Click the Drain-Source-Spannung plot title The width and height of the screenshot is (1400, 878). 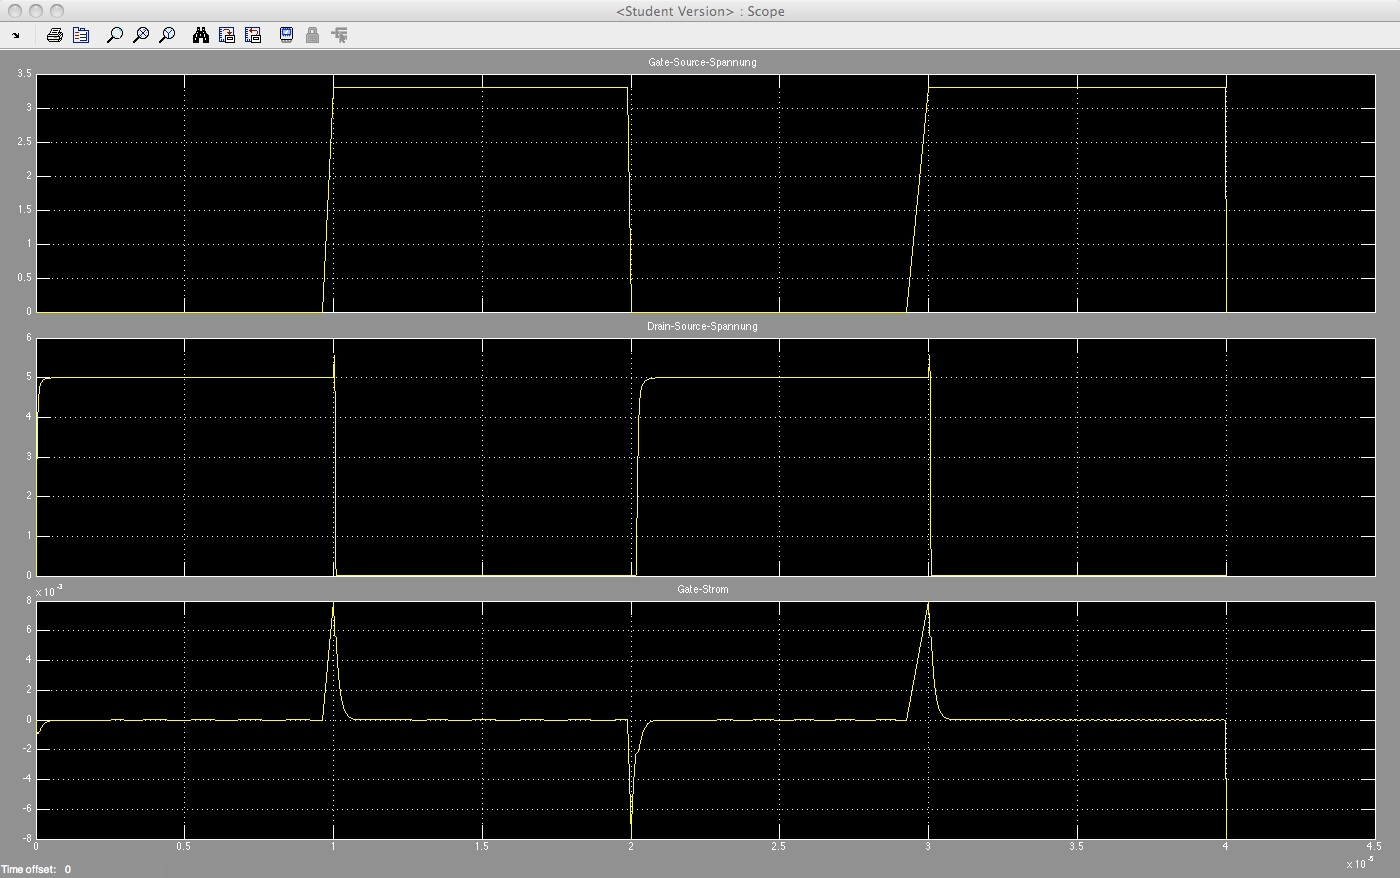point(702,326)
